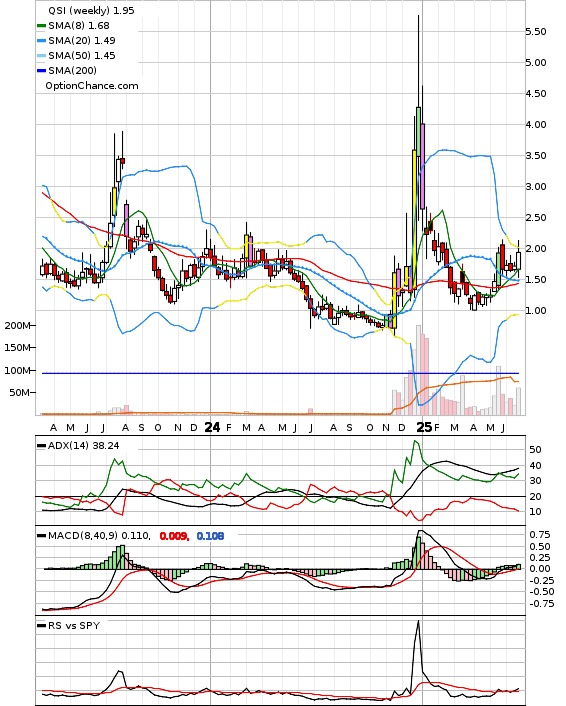Click the blue MACD value 0.108
The image size is (566, 706).
pos(210,536)
